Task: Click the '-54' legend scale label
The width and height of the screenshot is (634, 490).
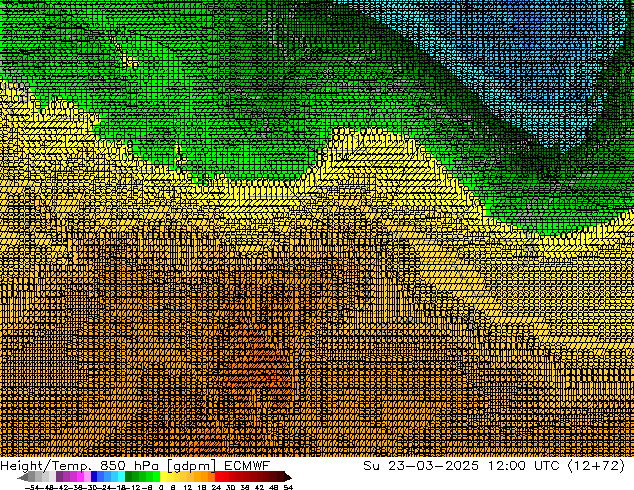Action: pos(32,487)
